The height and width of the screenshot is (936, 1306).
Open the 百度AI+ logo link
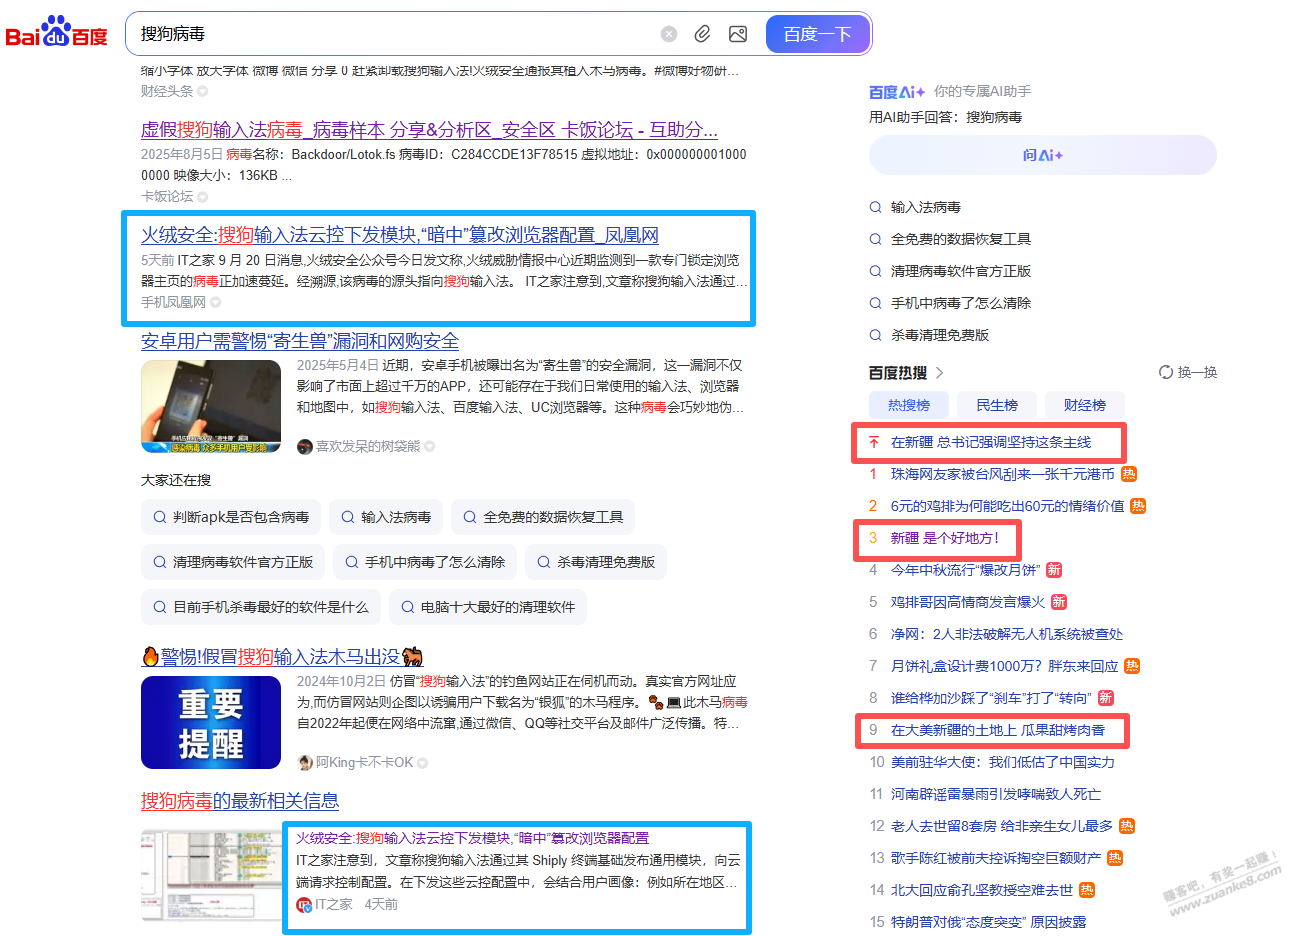(x=897, y=92)
